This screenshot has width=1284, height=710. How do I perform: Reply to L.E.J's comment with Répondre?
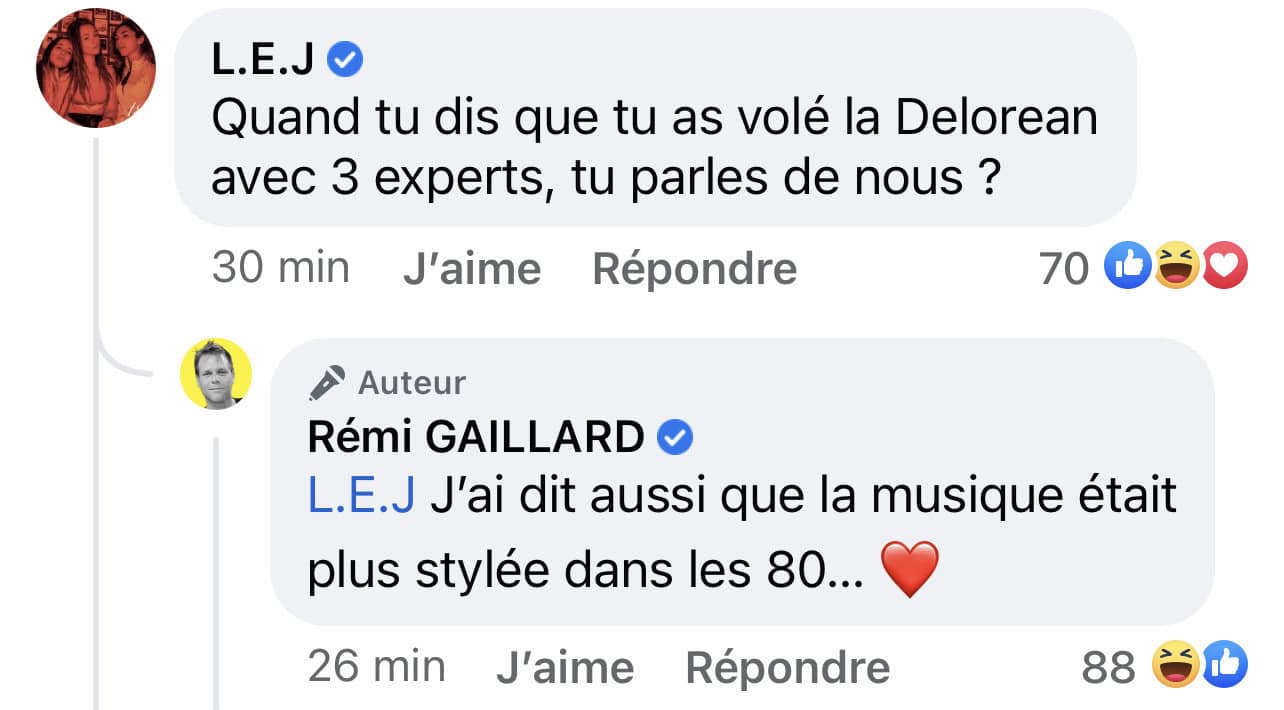695,269
